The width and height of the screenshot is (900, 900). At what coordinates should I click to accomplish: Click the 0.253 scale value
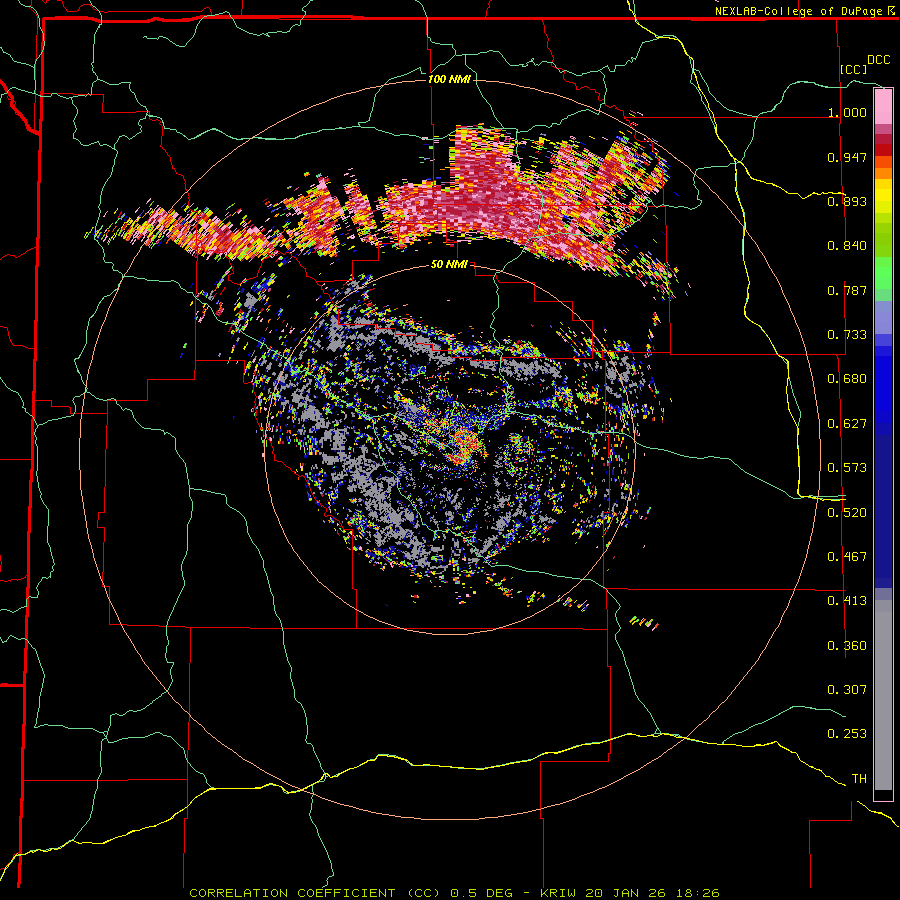tap(847, 734)
